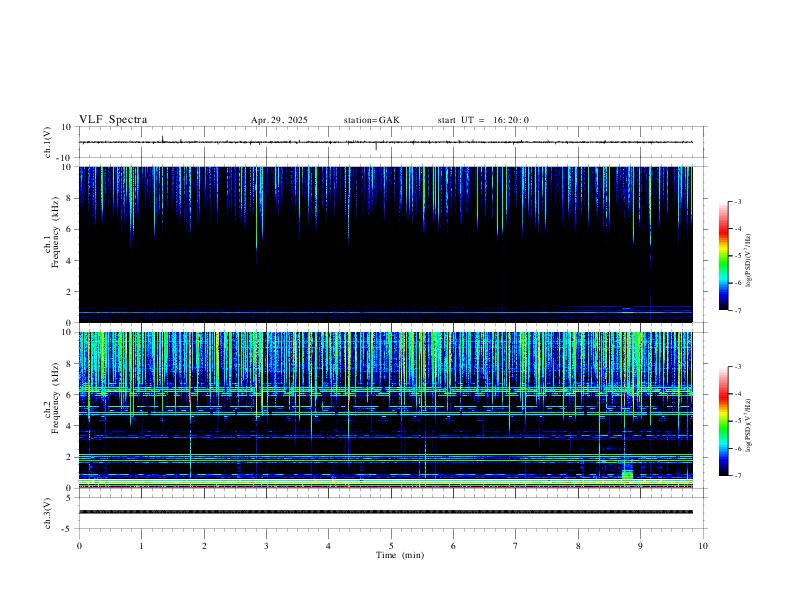Screen dimensions: 792x612
Task: Click the ch.2 spectrogram color scale bar
Action: (x=723, y=421)
